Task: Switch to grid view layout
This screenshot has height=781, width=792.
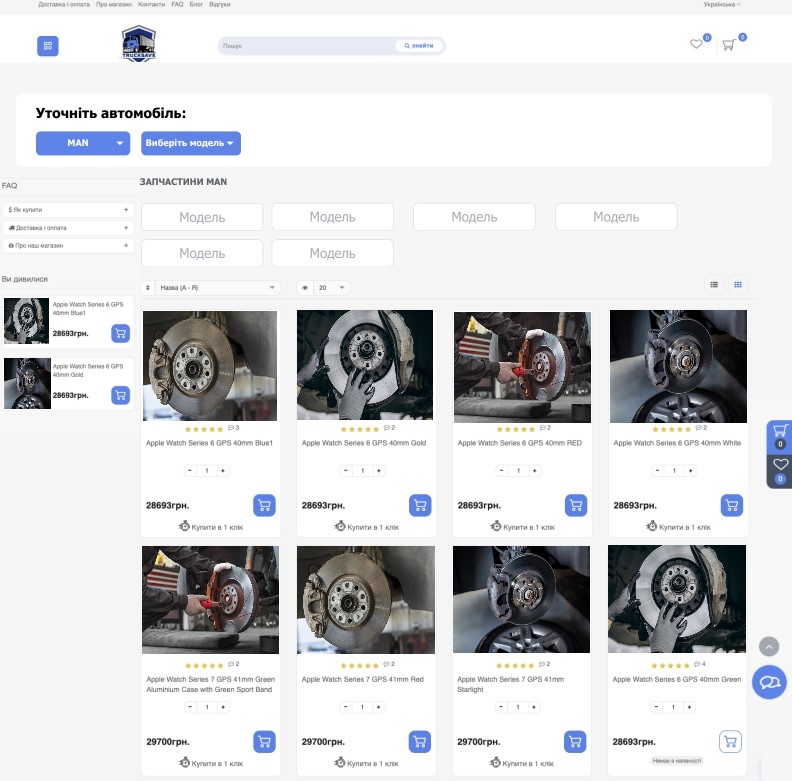Action: click(x=738, y=285)
